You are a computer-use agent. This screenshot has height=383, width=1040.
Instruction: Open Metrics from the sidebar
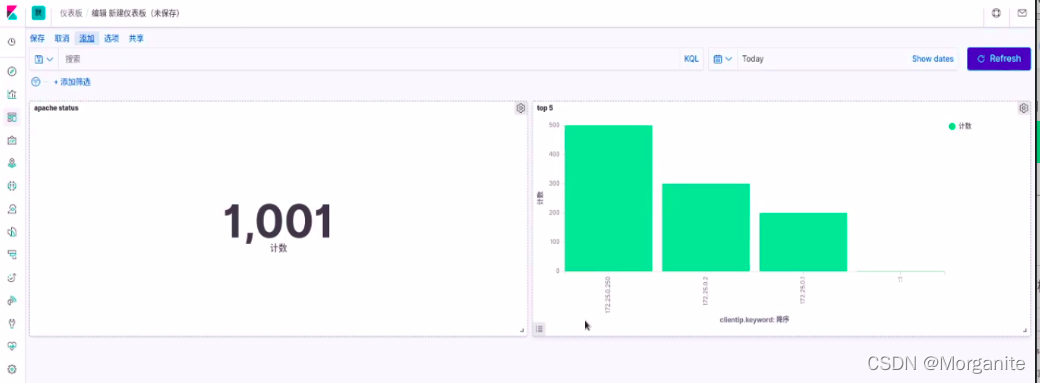(12, 209)
